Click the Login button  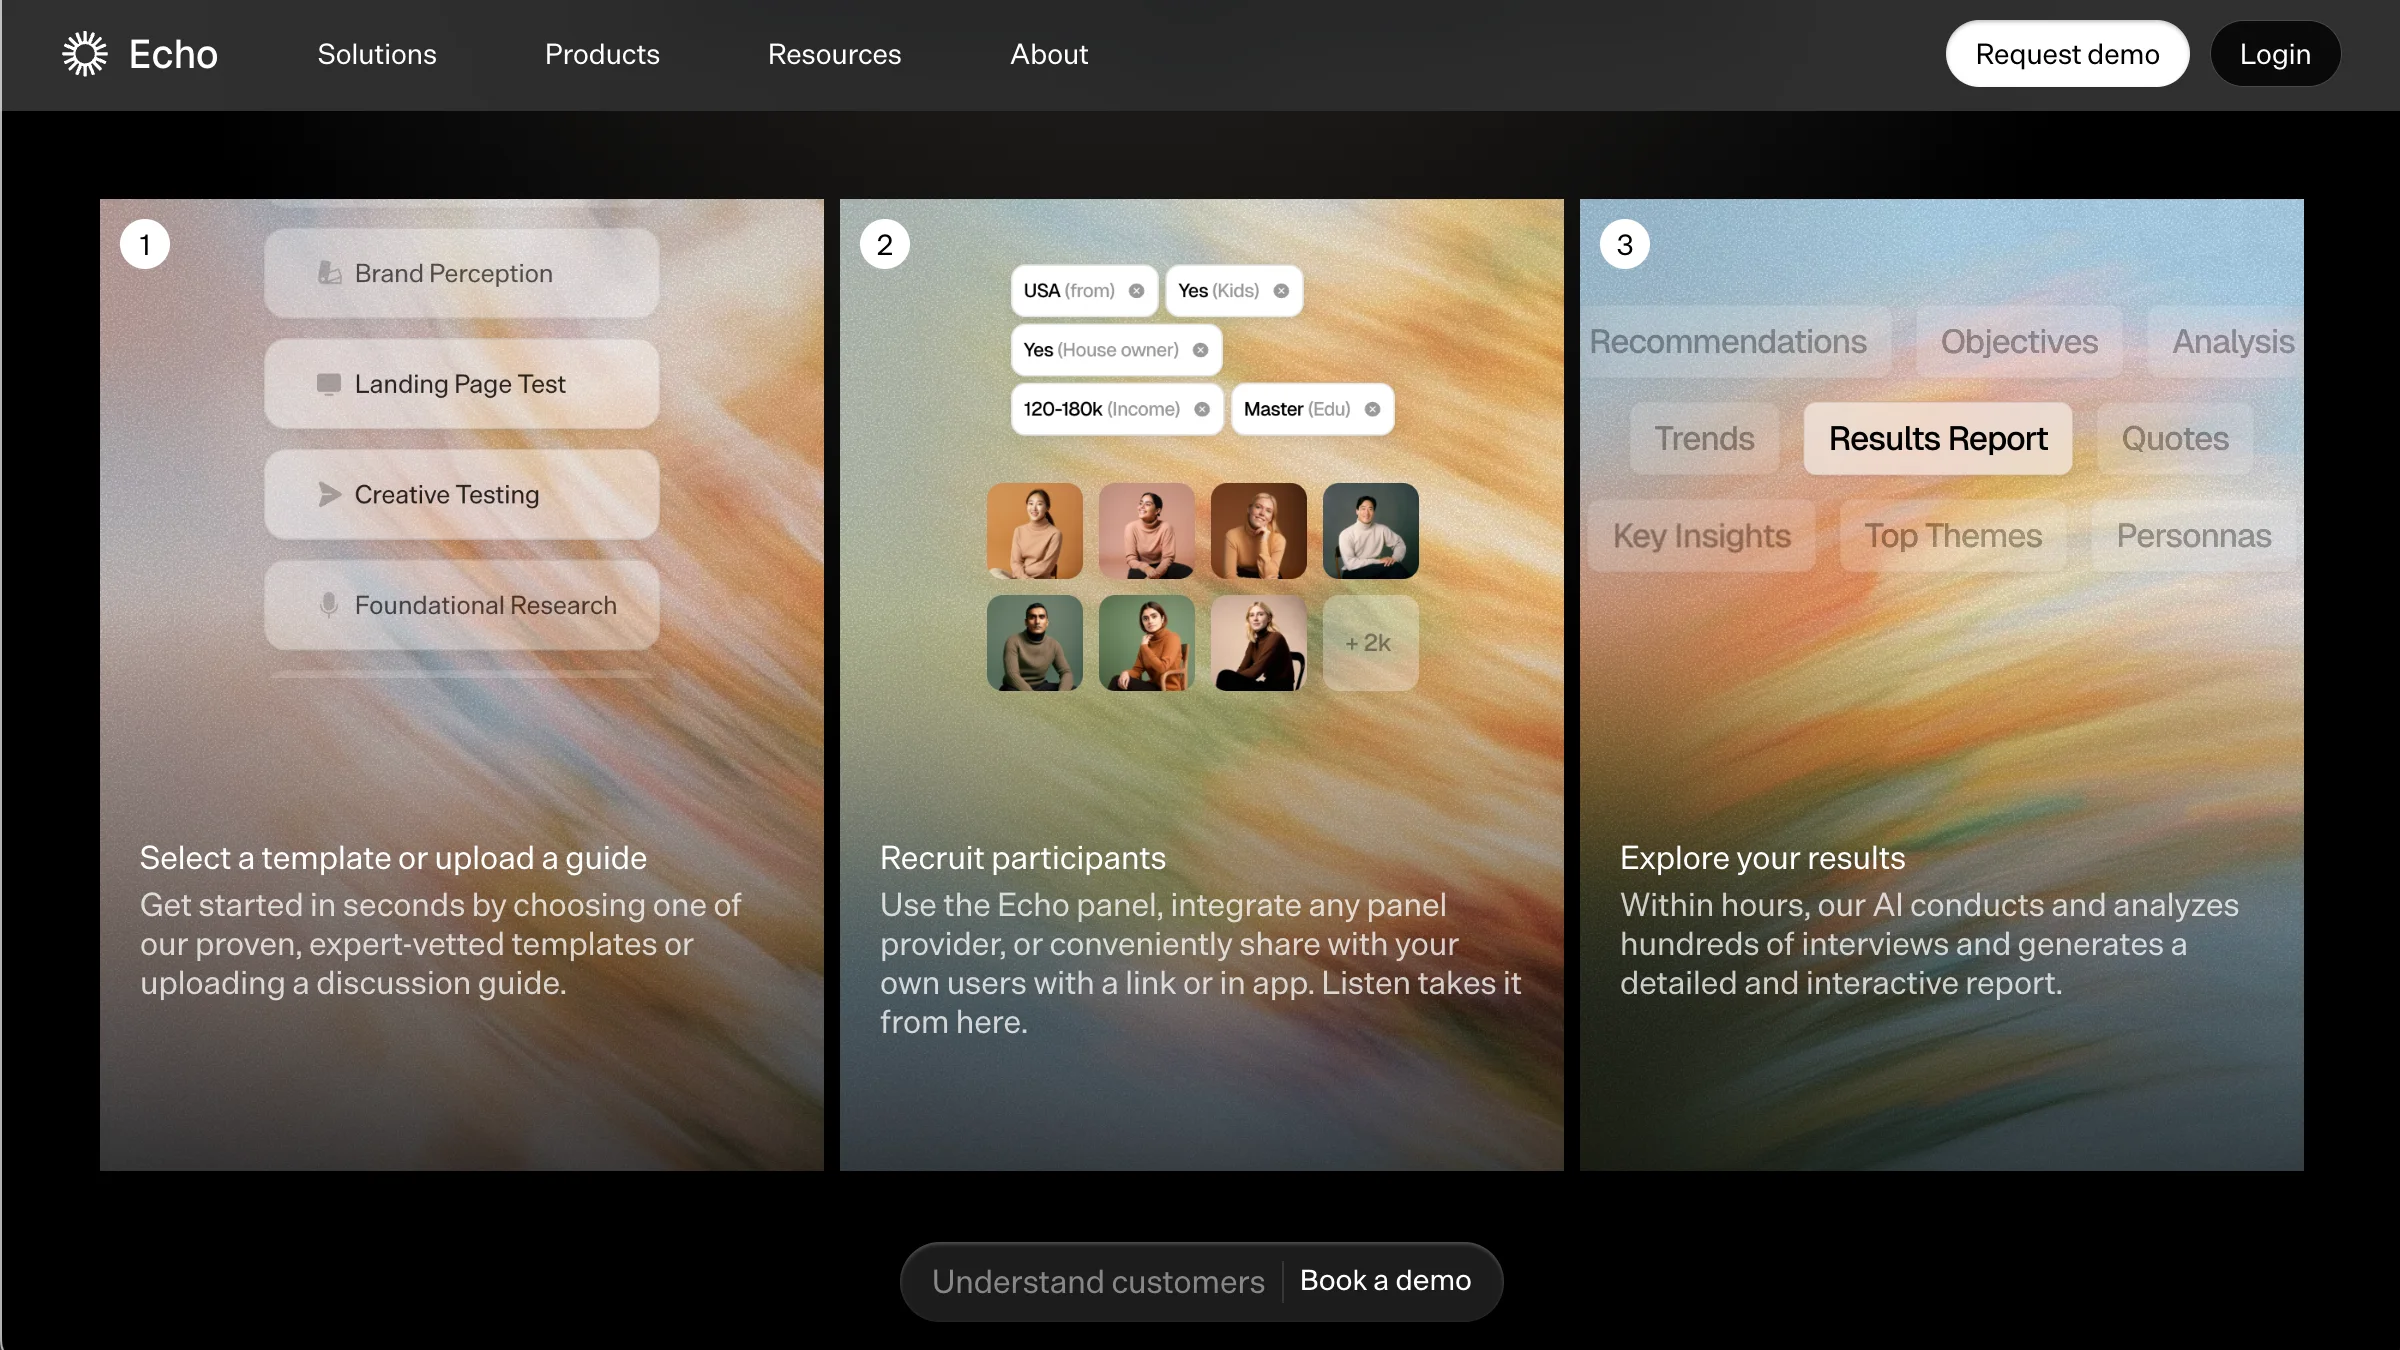pos(2275,54)
